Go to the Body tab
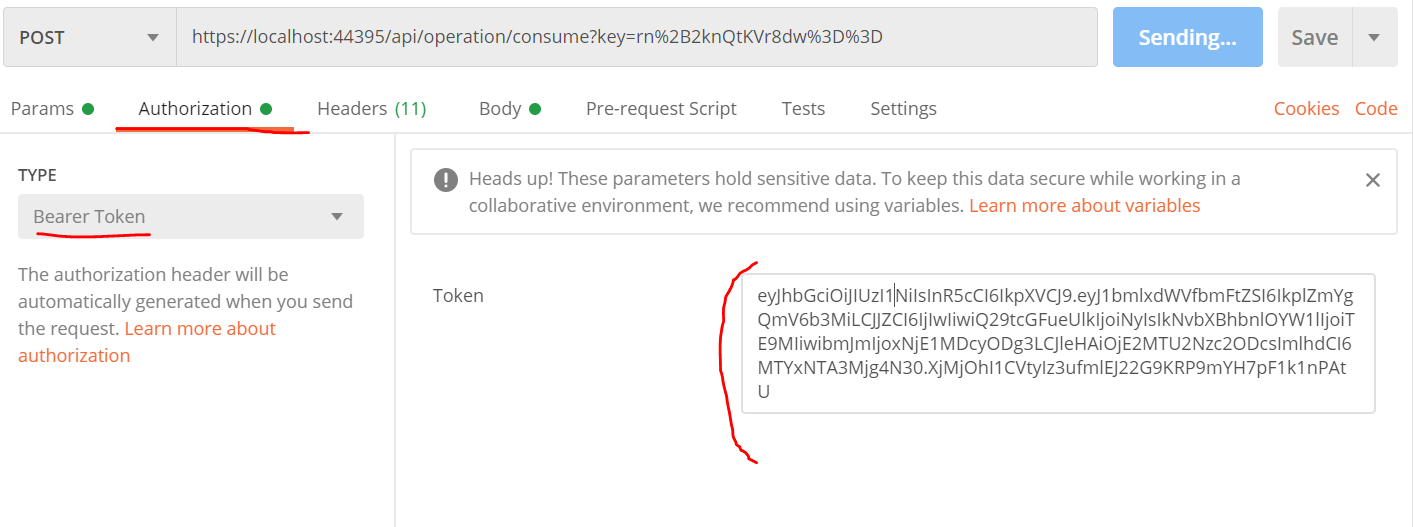This screenshot has width=1413, height=527. coord(510,109)
